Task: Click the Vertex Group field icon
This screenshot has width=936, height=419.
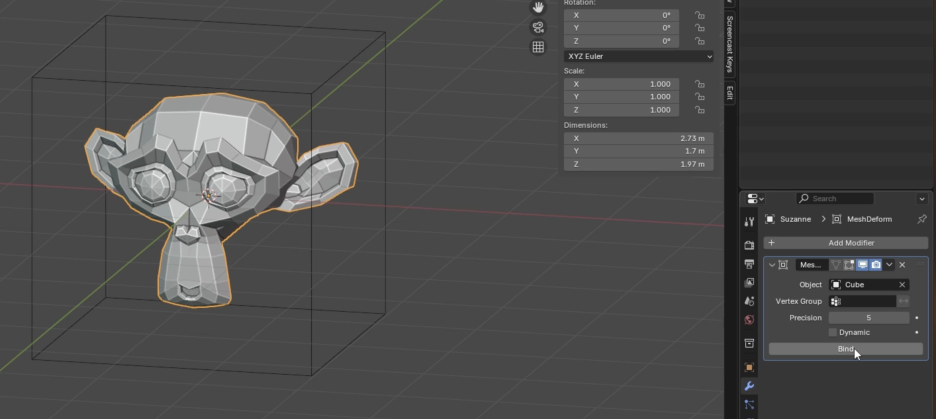Action: [x=836, y=301]
